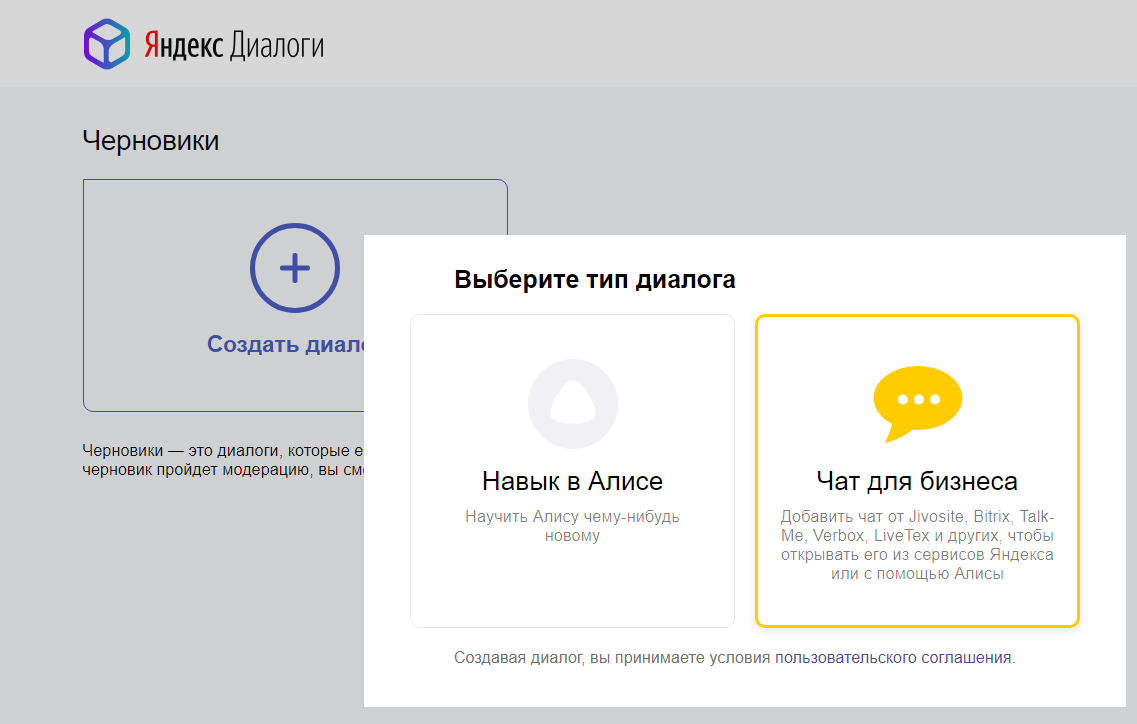Click the Yandex Dialogs cube logo
This screenshot has height=724, width=1137.
107,45
